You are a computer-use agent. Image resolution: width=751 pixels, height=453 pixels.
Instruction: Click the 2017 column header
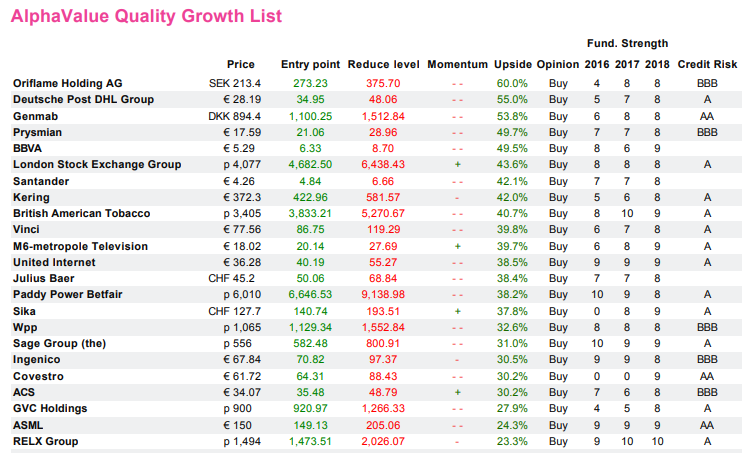click(x=627, y=65)
